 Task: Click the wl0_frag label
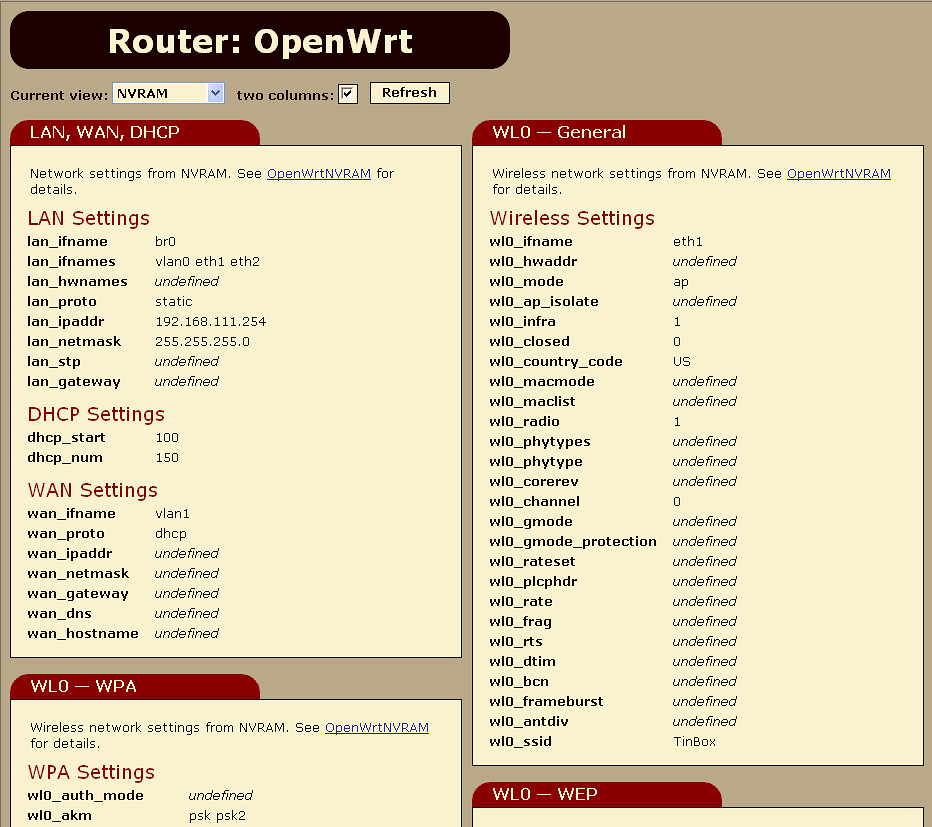(520, 622)
